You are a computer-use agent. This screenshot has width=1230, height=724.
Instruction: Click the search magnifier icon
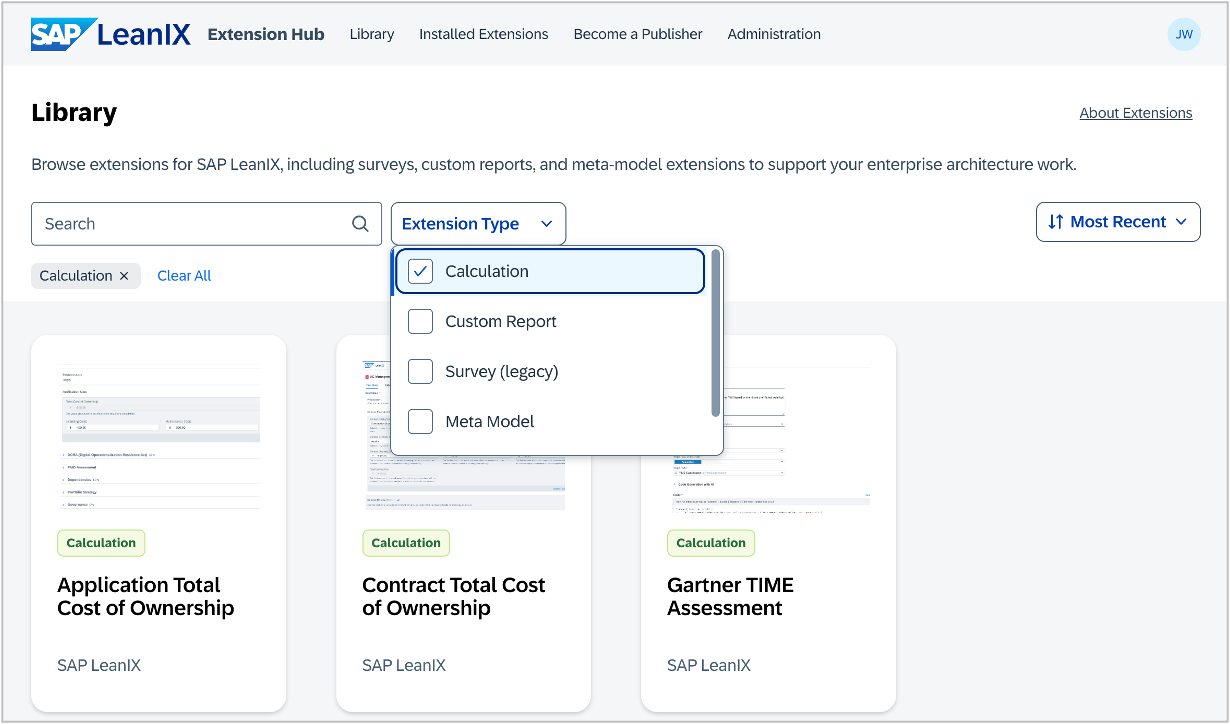click(360, 224)
